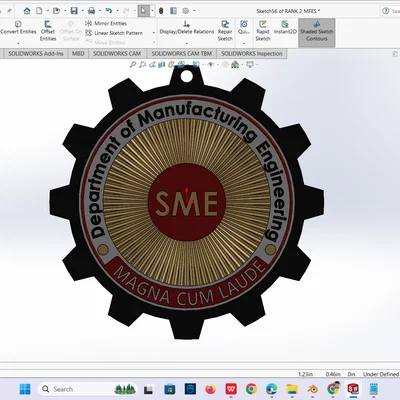Image resolution: width=400 pixels, height=400 pixels.
Task: Click the help search field at top right
Action: pyautogui.click(x=390, y=11)
